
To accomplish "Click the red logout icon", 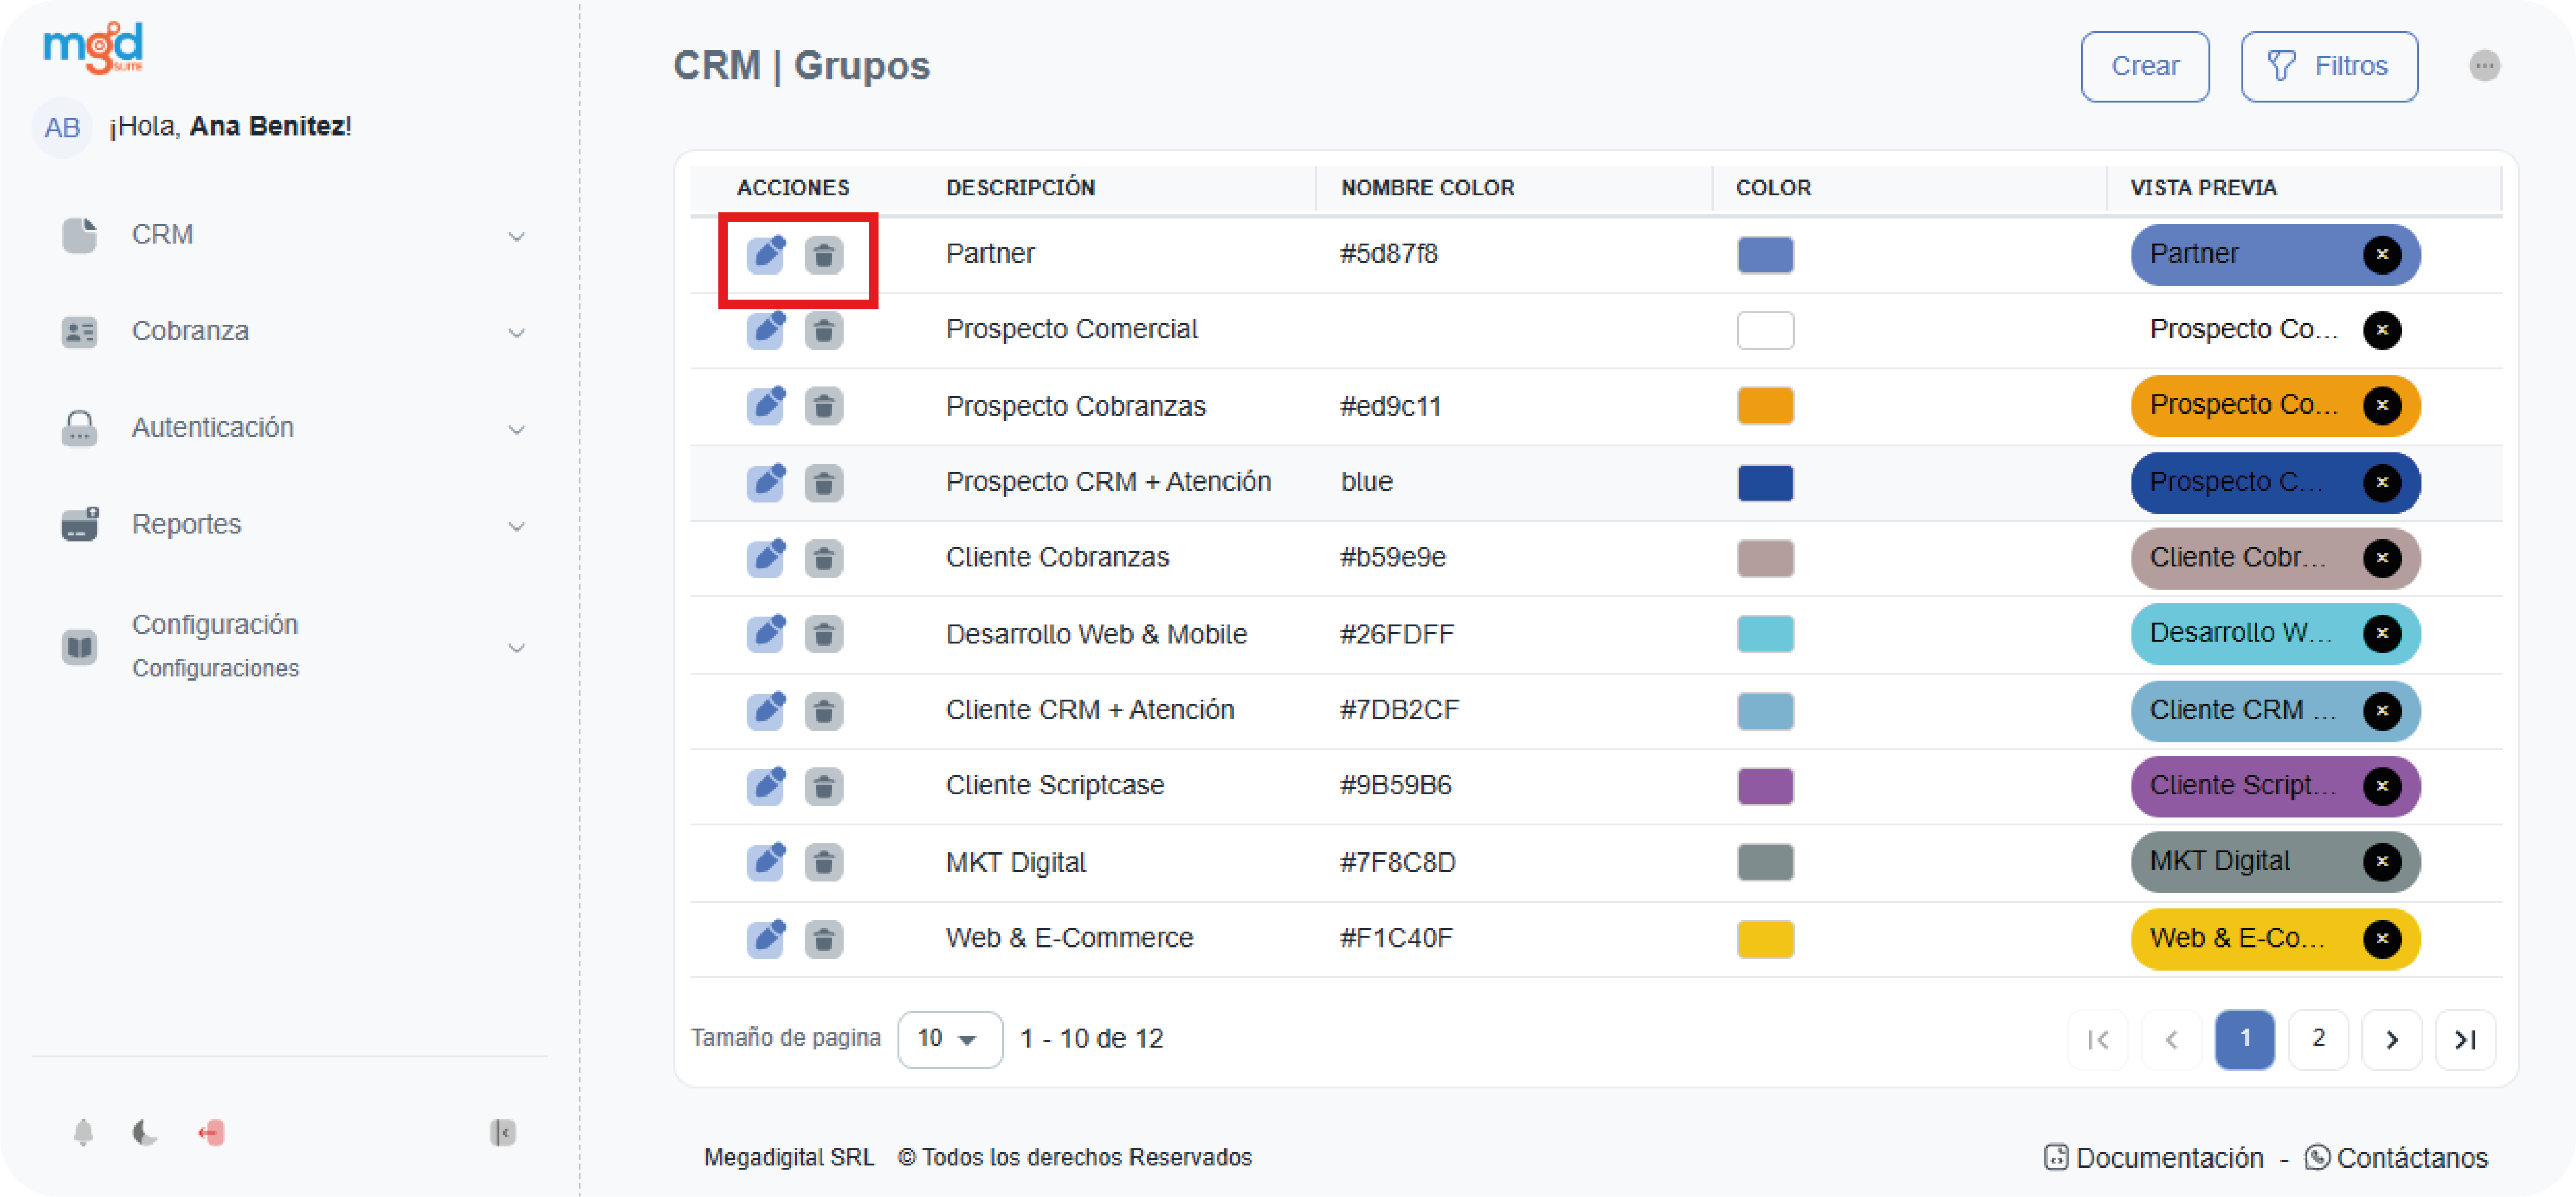I will 211,1132.
